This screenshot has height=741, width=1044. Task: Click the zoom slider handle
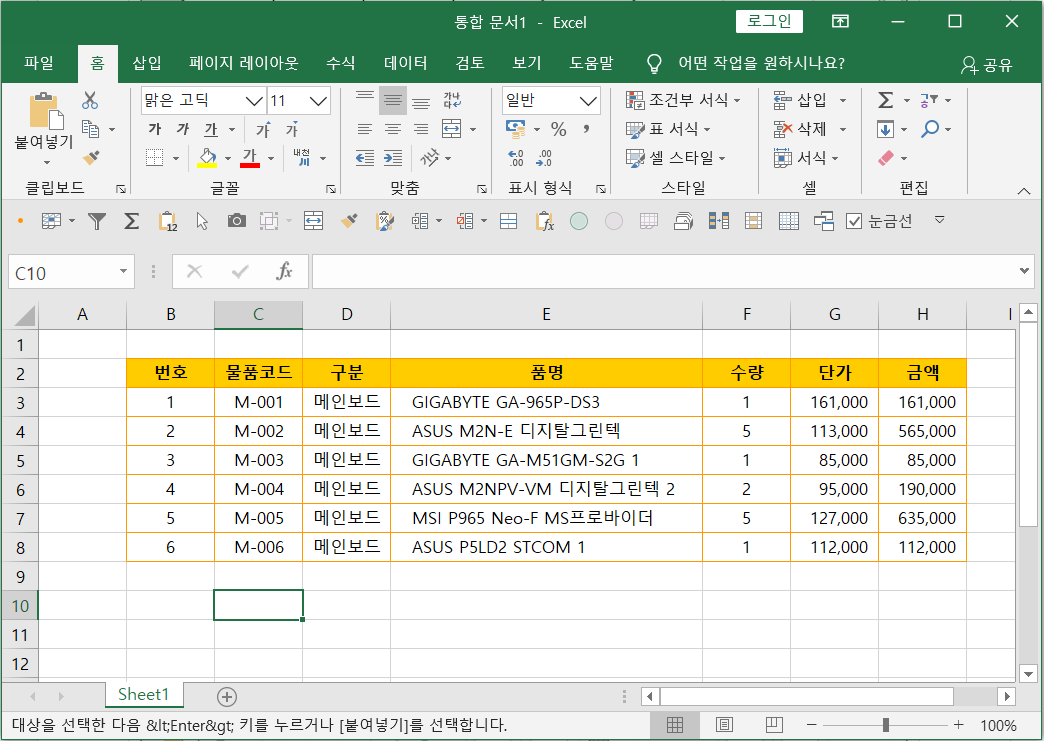[x=886, y=725]
